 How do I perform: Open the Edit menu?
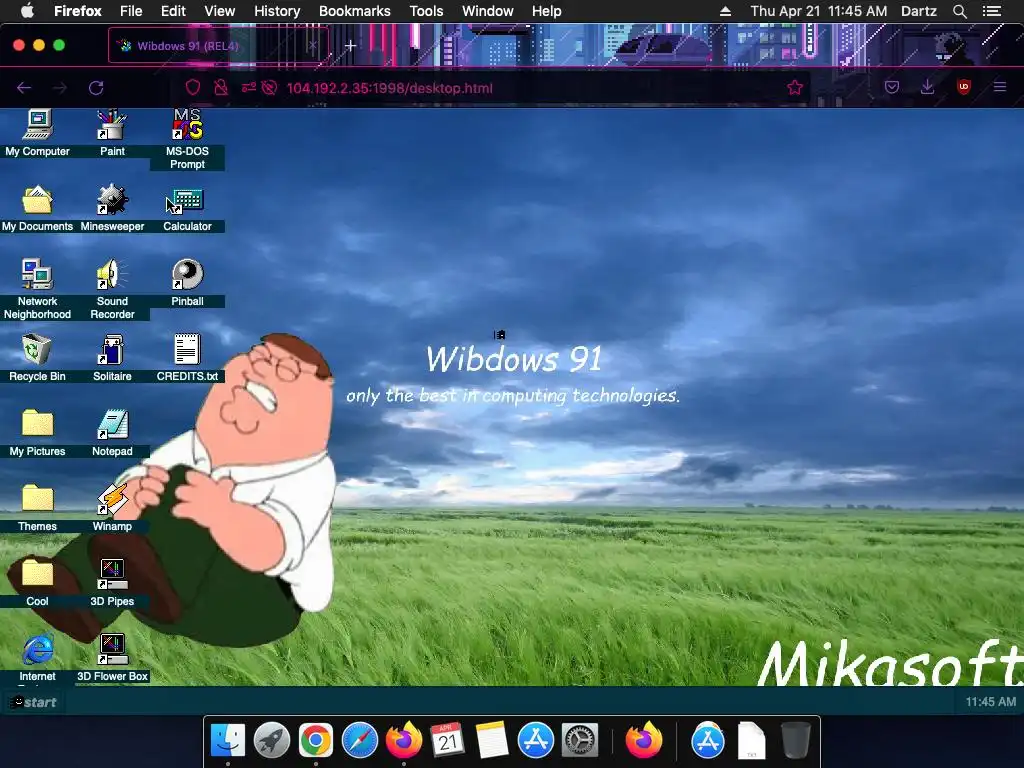pyautogui.click(x=173, y=11)
